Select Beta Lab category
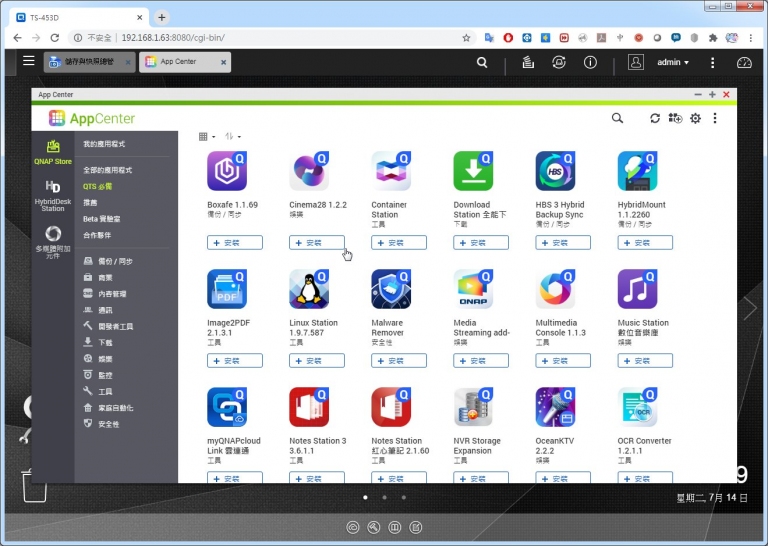 101,219
